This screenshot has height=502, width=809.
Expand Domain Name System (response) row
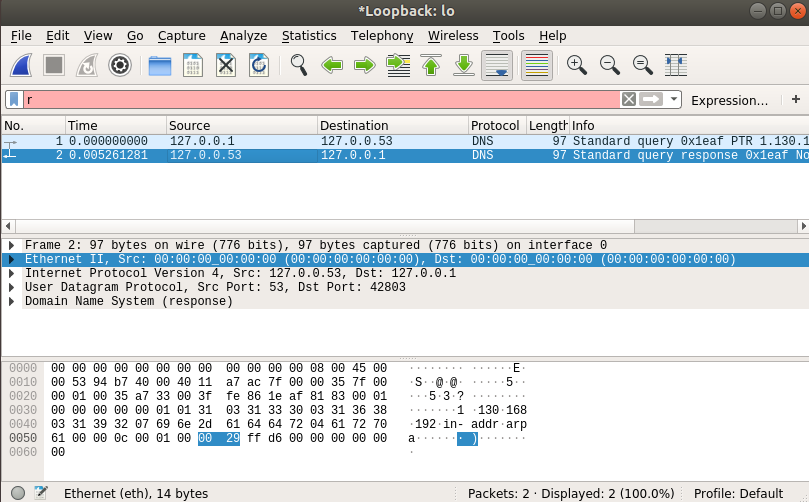[11, 301]
